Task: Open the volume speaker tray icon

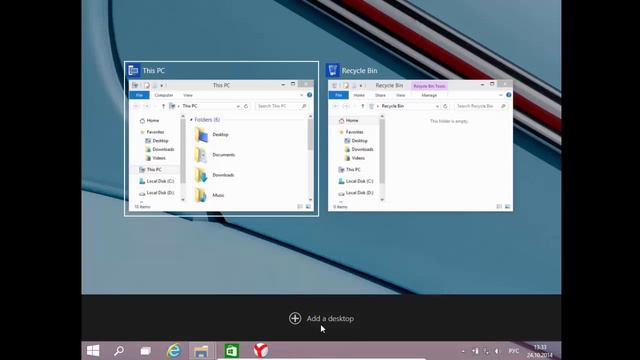Action: pos(497,351)
